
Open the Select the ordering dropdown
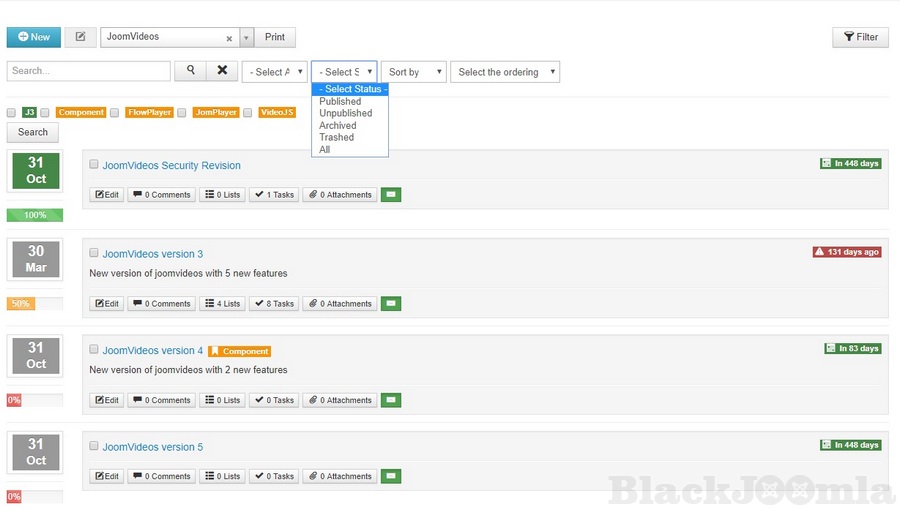tap(504, 72)
